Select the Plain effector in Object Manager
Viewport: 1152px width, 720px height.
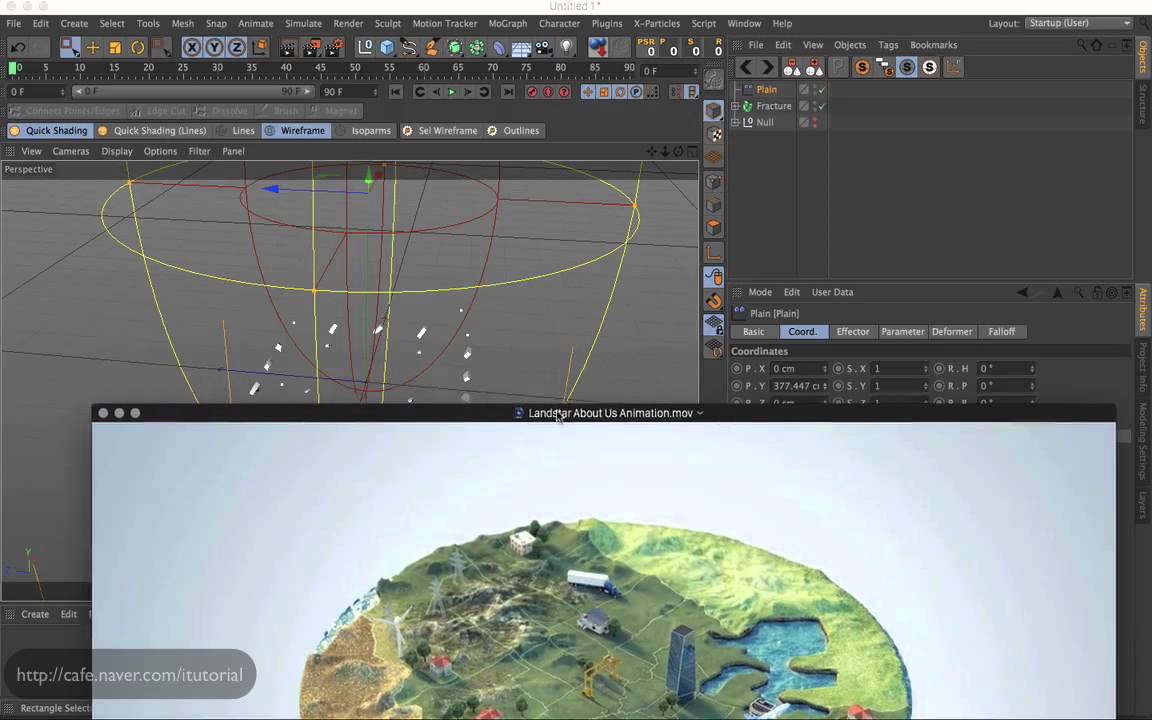(x=766, y=90)
